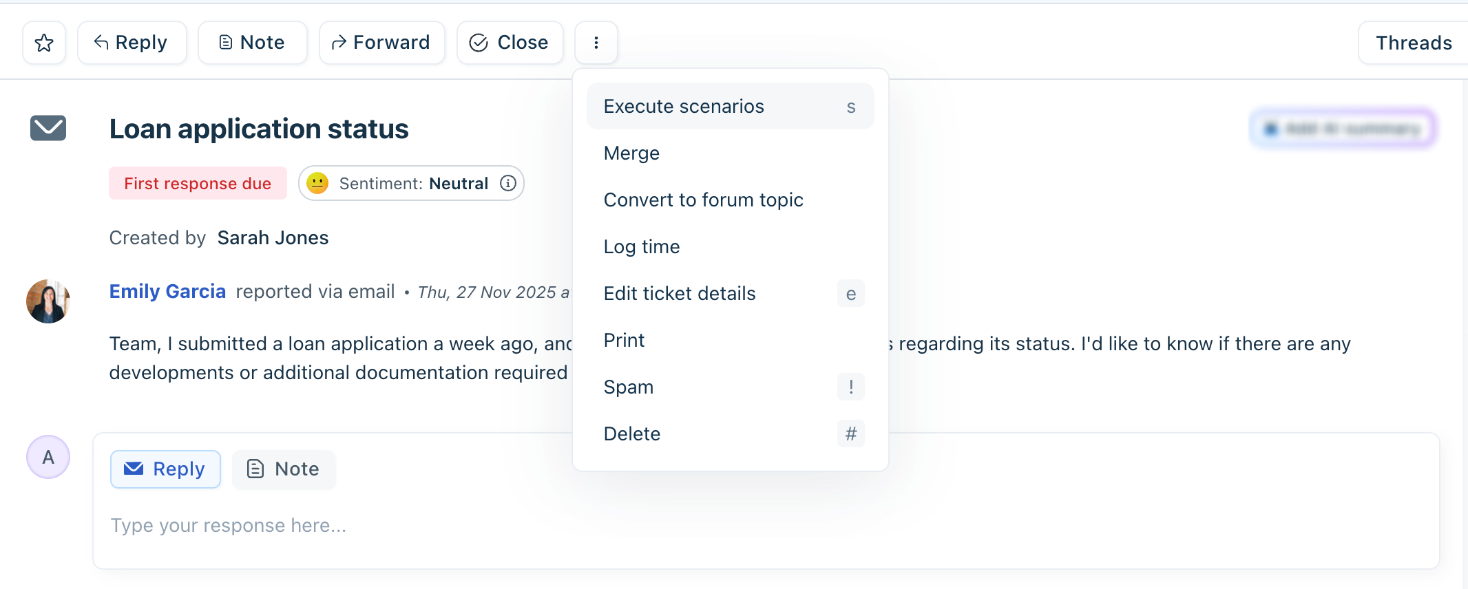Screen dimensions: 1468x589
Task: Collapse the three-dot more actions menu
Action: coord(596,43)
